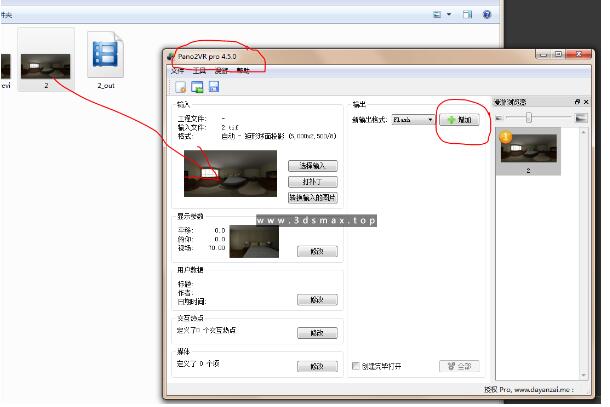Open the 2_out video file icon
Screen dimensions: 610x407
(x=106, y=55)
